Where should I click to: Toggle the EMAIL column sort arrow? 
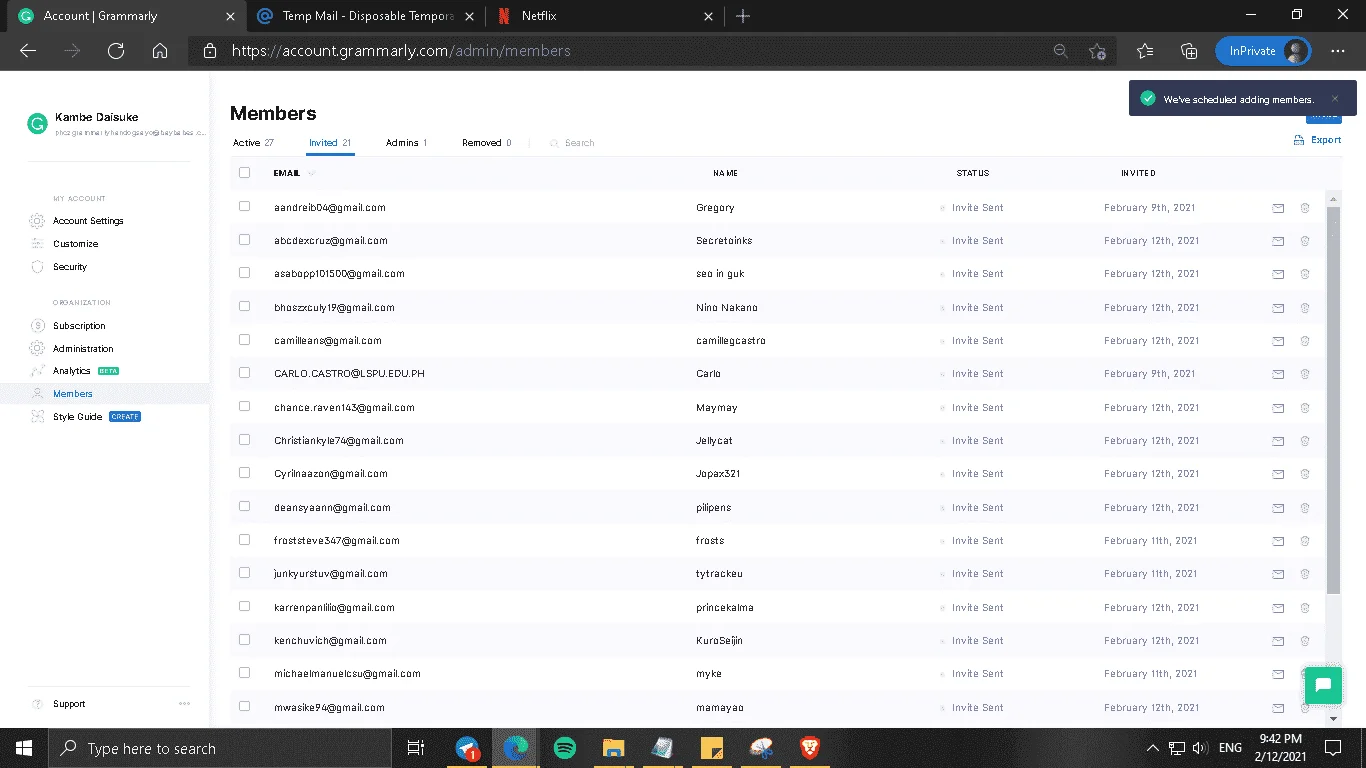(311, 173)
